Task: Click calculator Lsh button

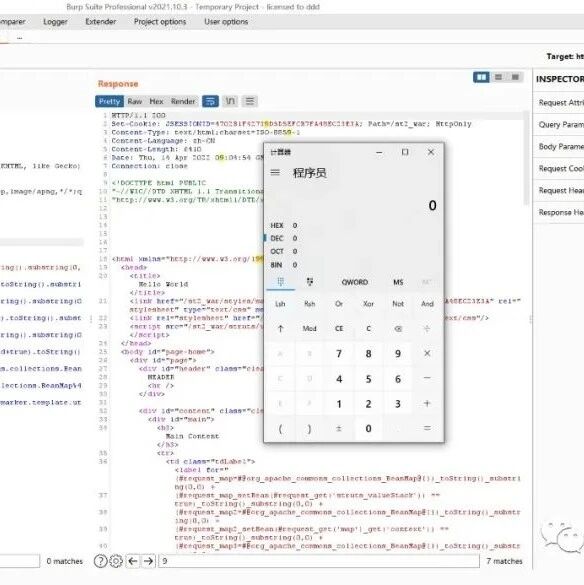Action: tap(280, 304)
